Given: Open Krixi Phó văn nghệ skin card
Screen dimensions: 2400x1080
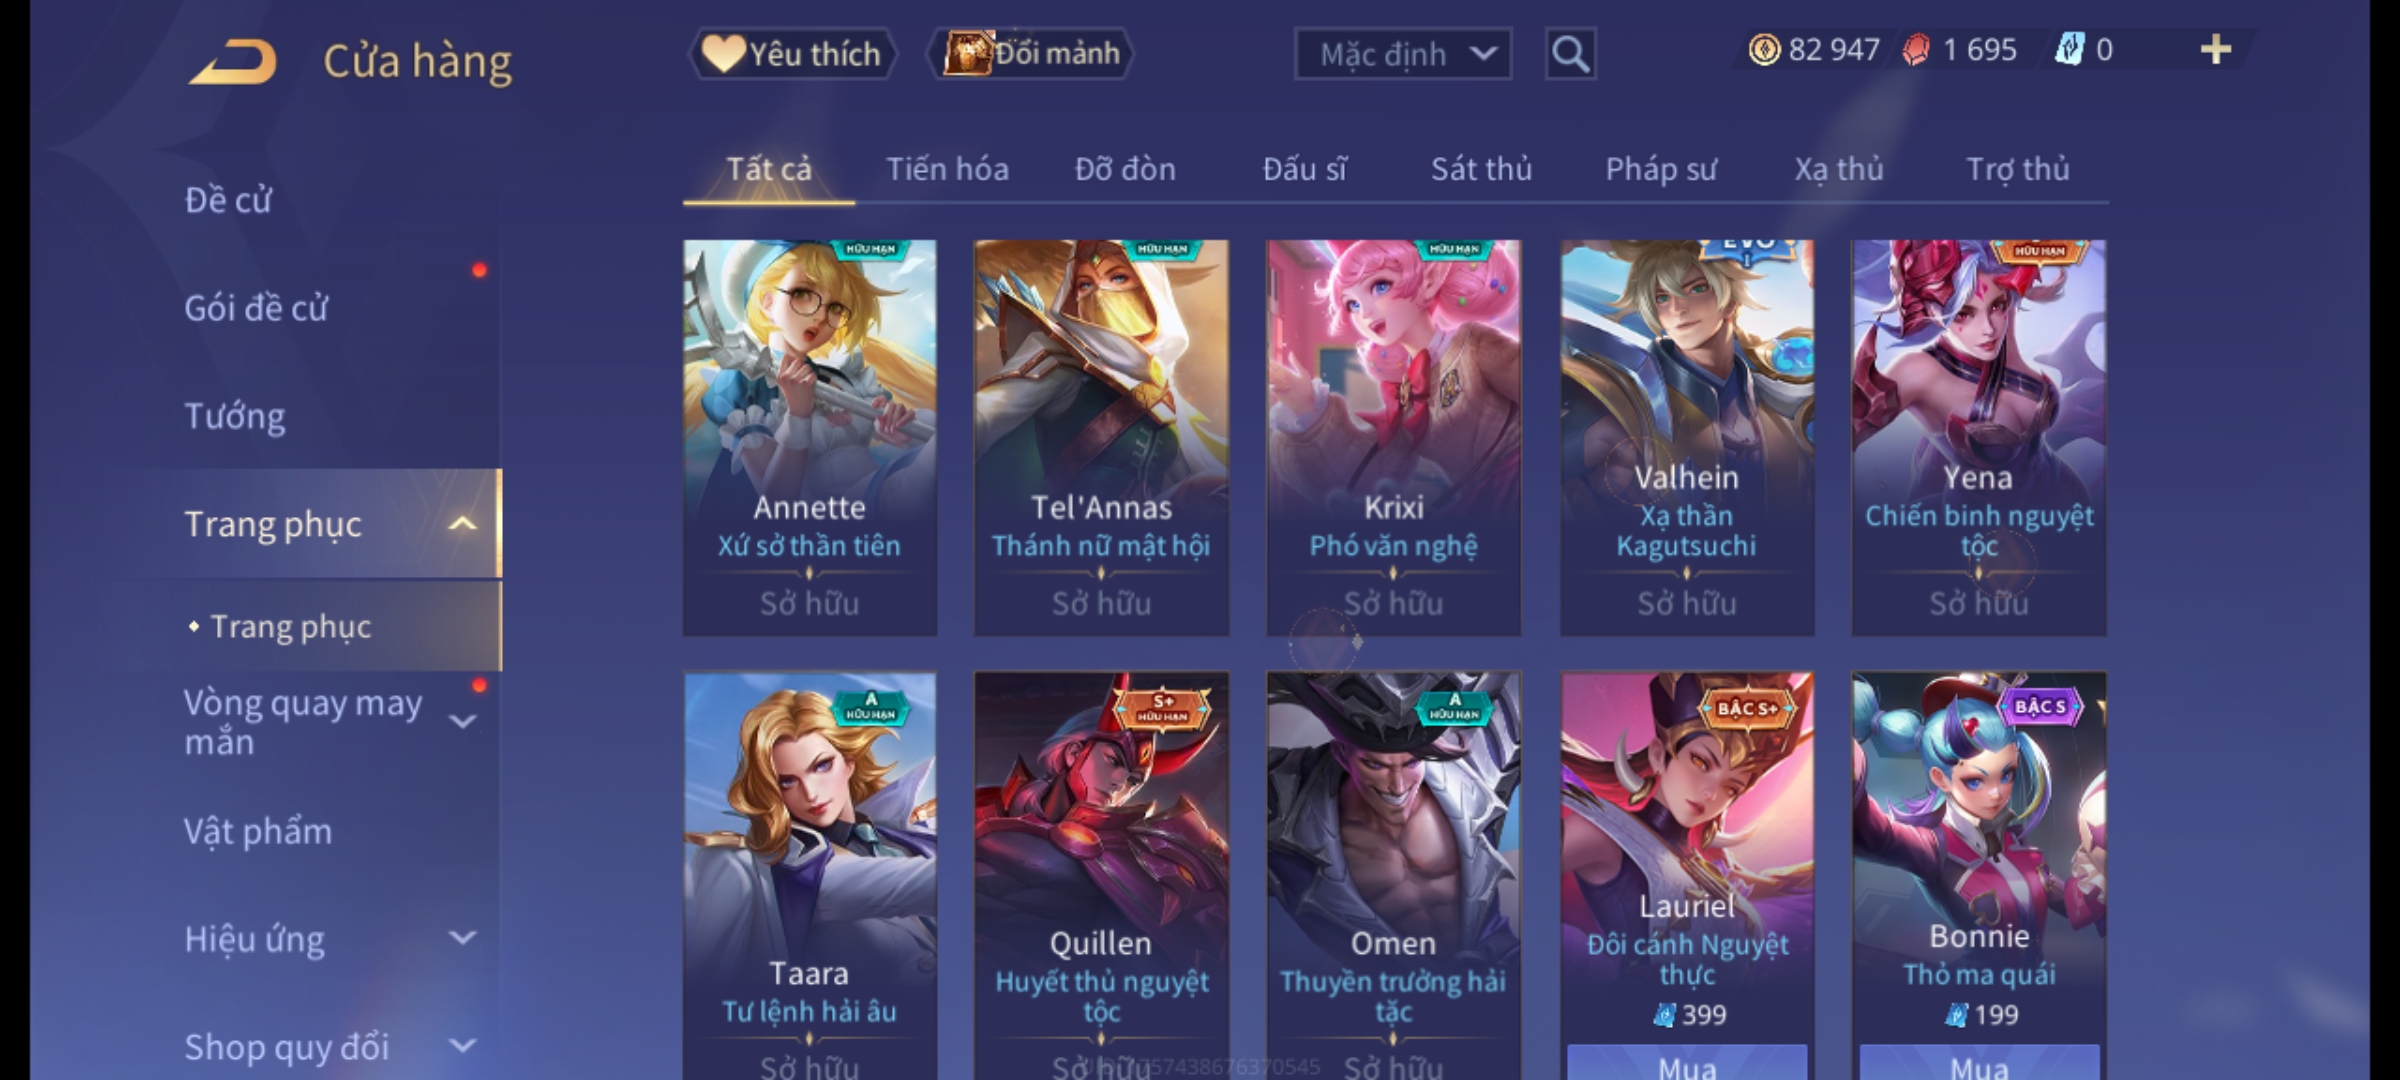Looking at the screenshot, I should click(1393, 437).
